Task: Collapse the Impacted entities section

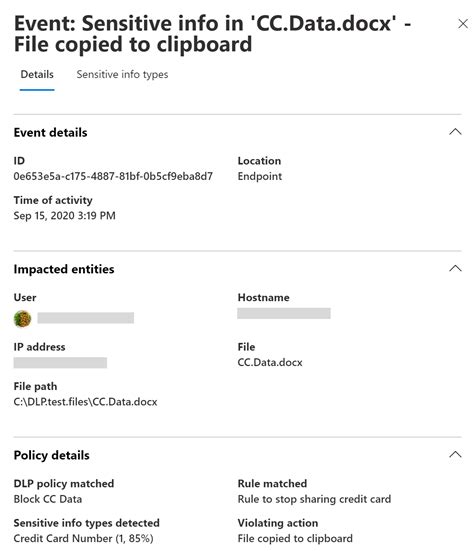Action: pyautogui.click(x=455, y=268)
